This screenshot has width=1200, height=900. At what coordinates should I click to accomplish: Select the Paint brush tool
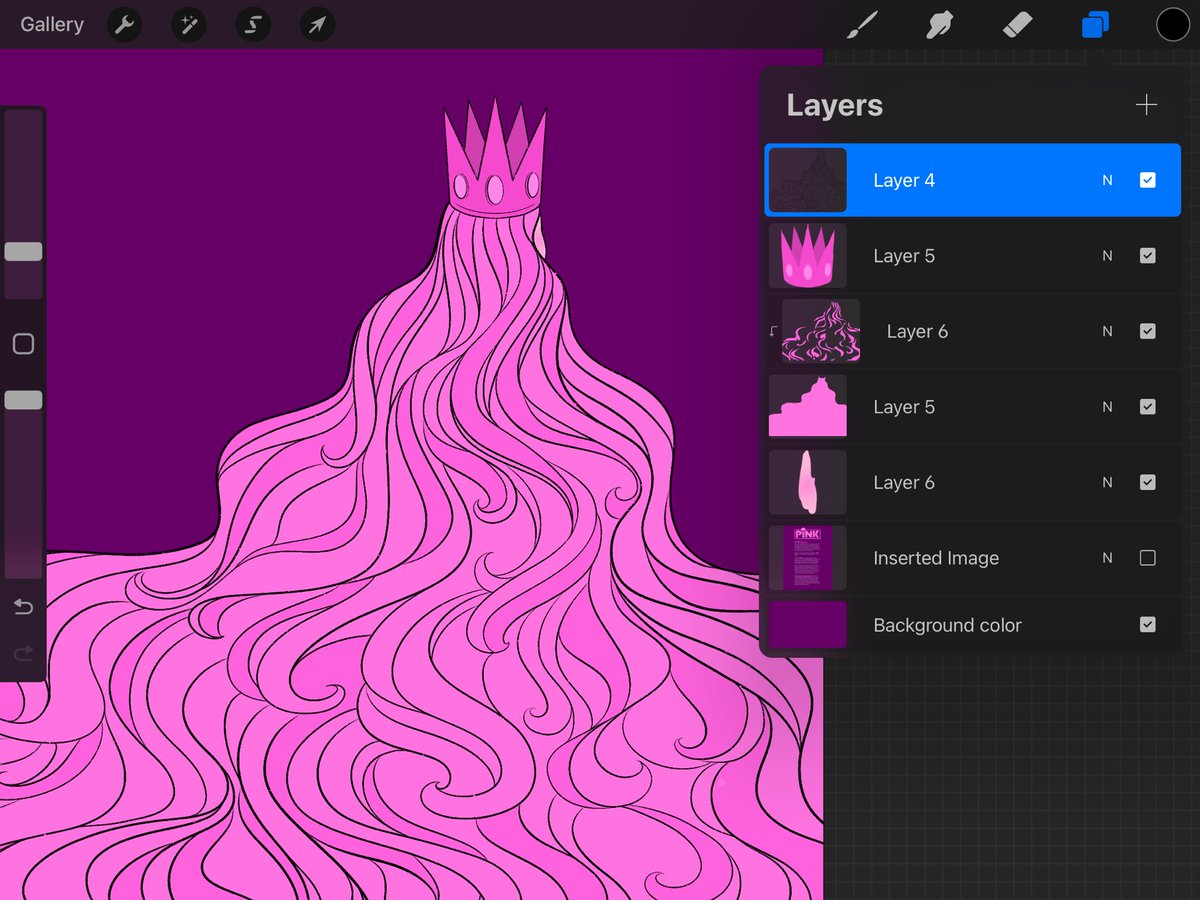click(860, 24)
